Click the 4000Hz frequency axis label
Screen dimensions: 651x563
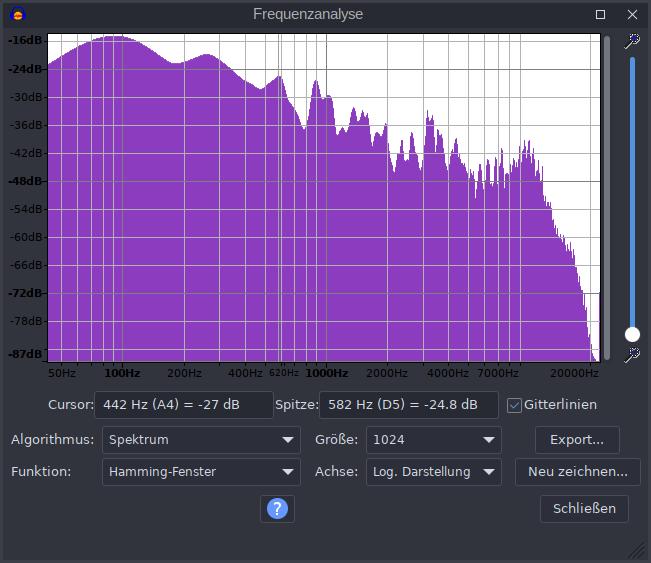tap(448, 373)
